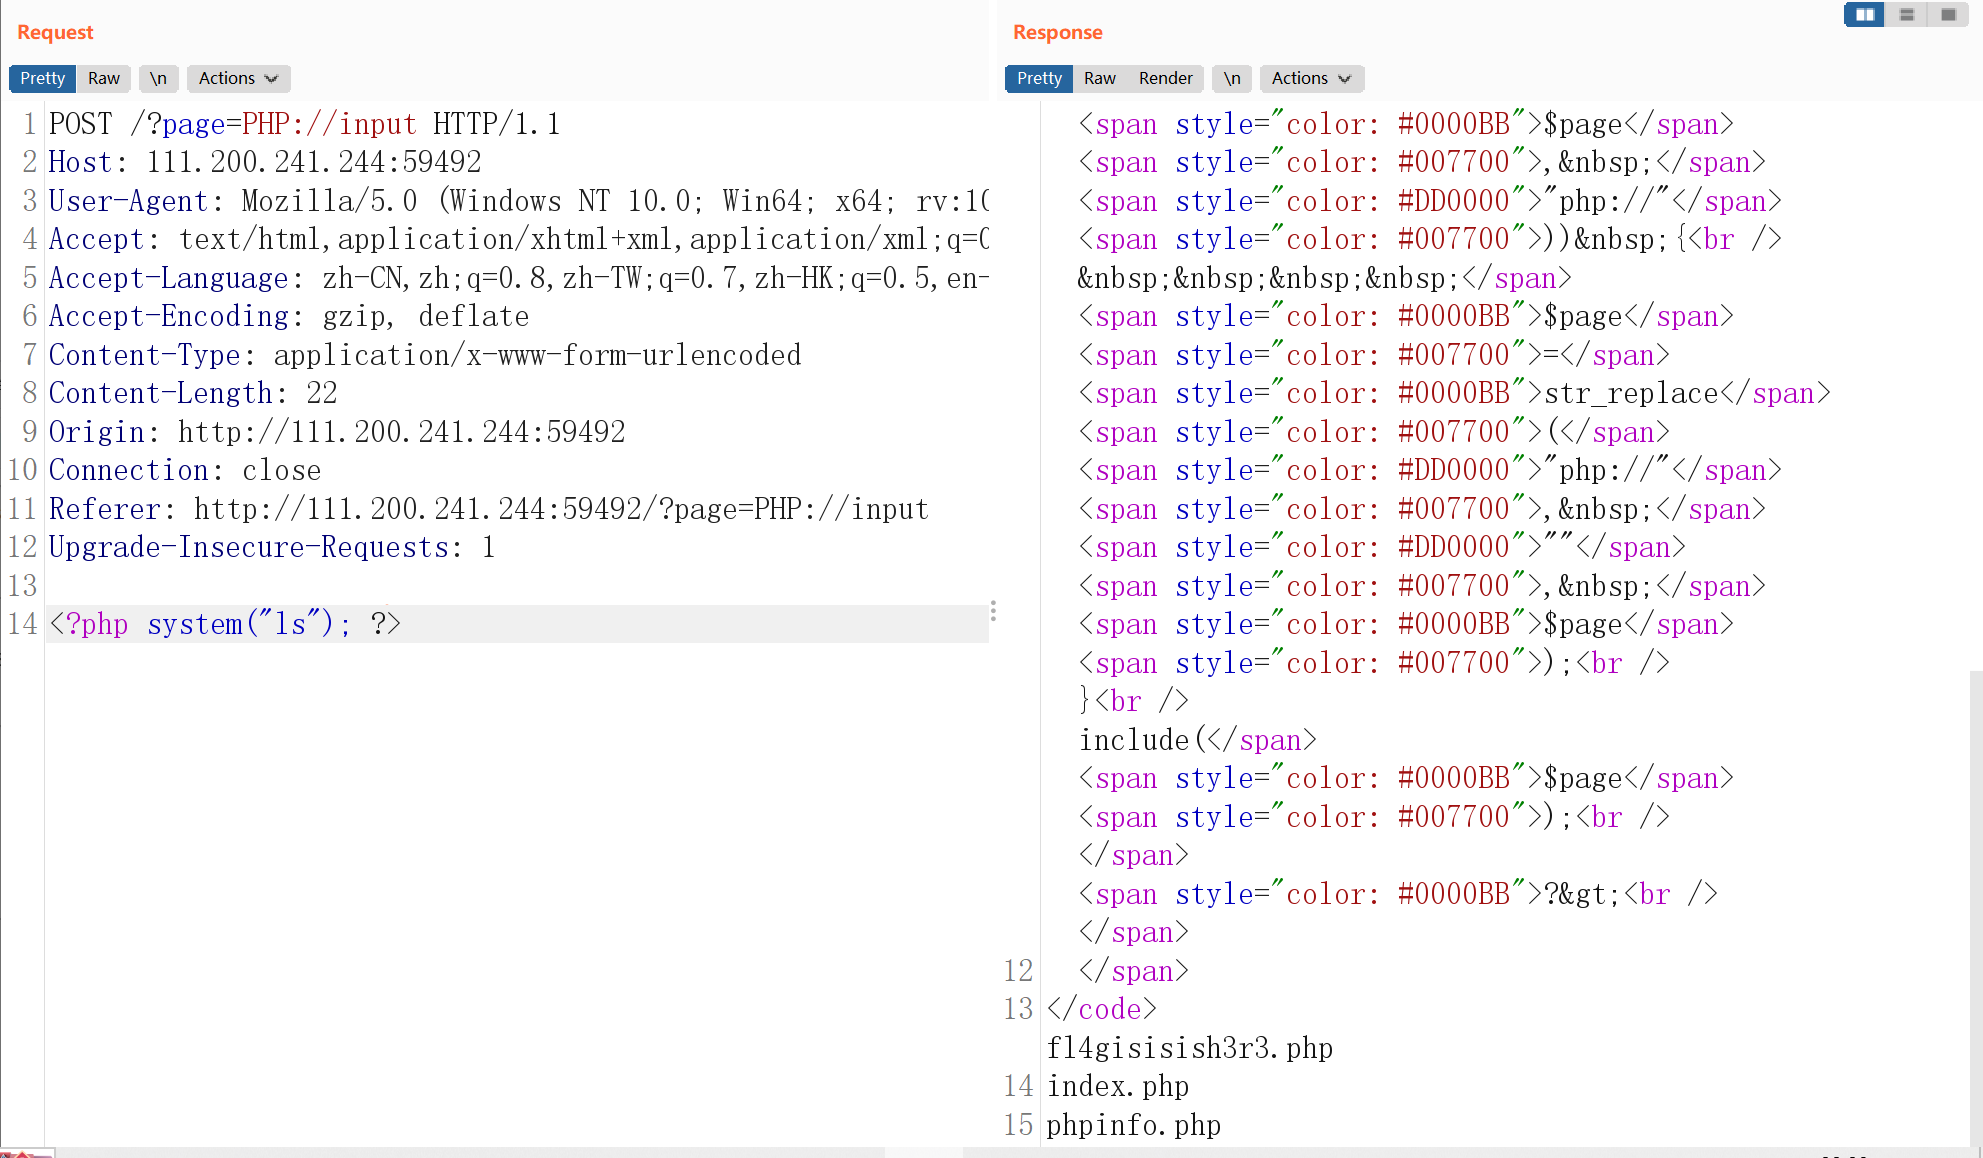Viewport: 1983px width, 1158px height.
Task: Click the Content-Length: 22 line
Action: coord(193,393)
